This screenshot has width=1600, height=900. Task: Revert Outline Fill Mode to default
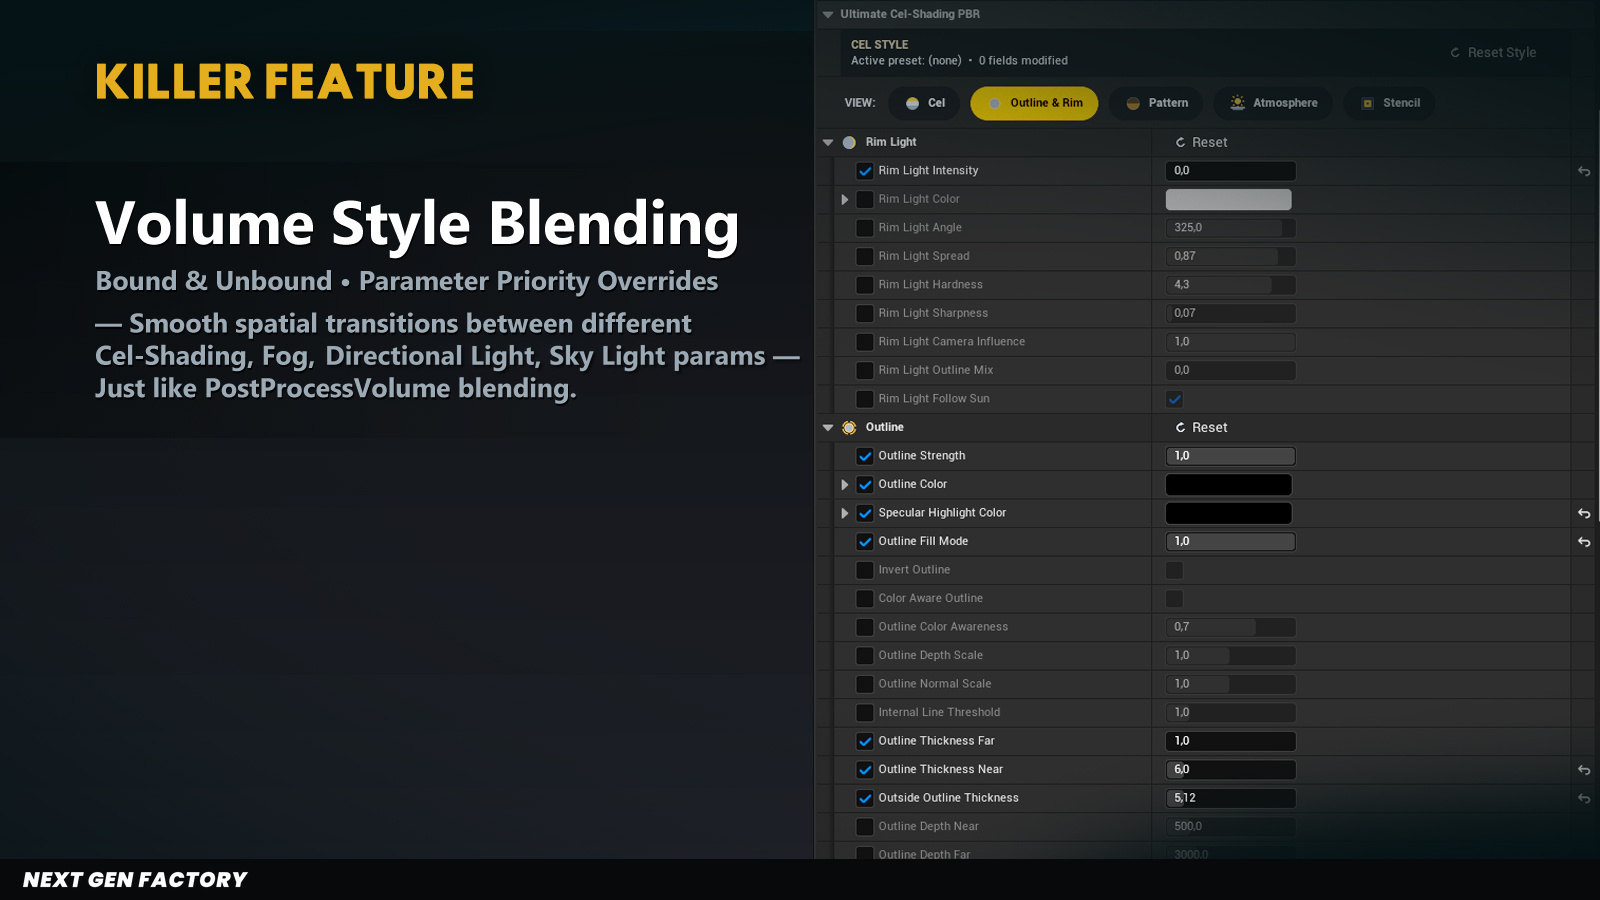pos(1584,542)
